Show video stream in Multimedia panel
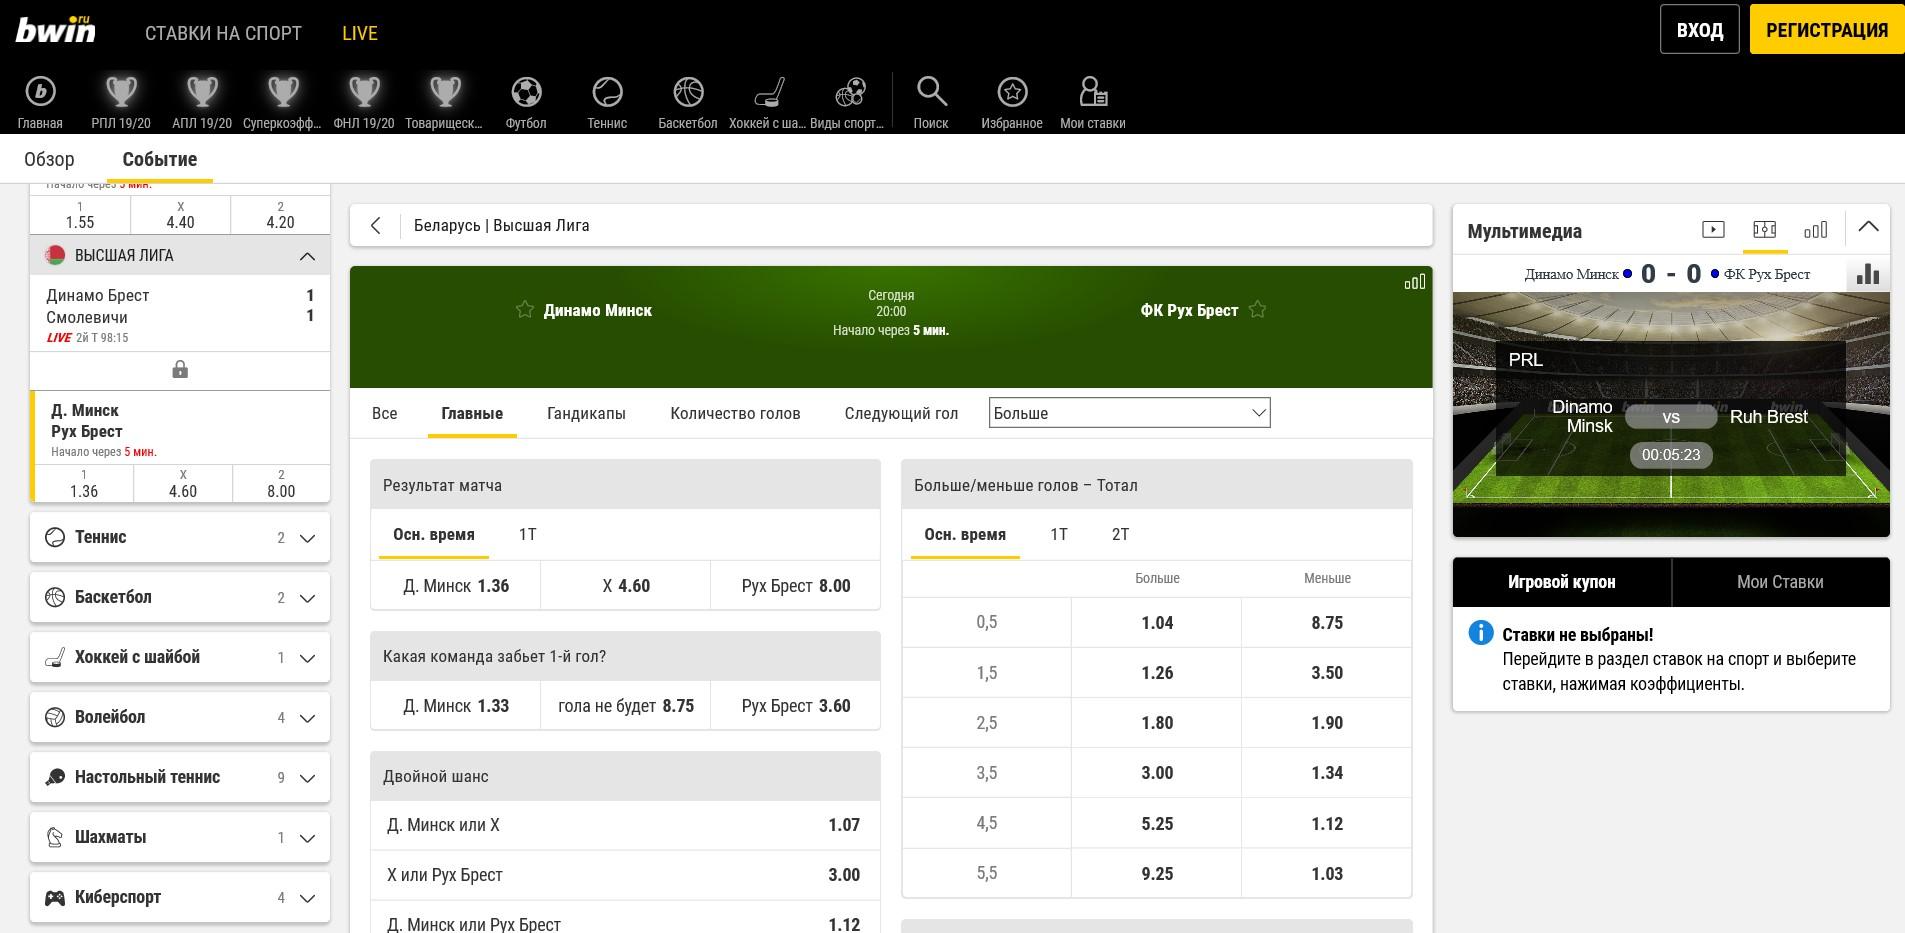This screenshot has width=1905, height=933. tap(1713, 230)
